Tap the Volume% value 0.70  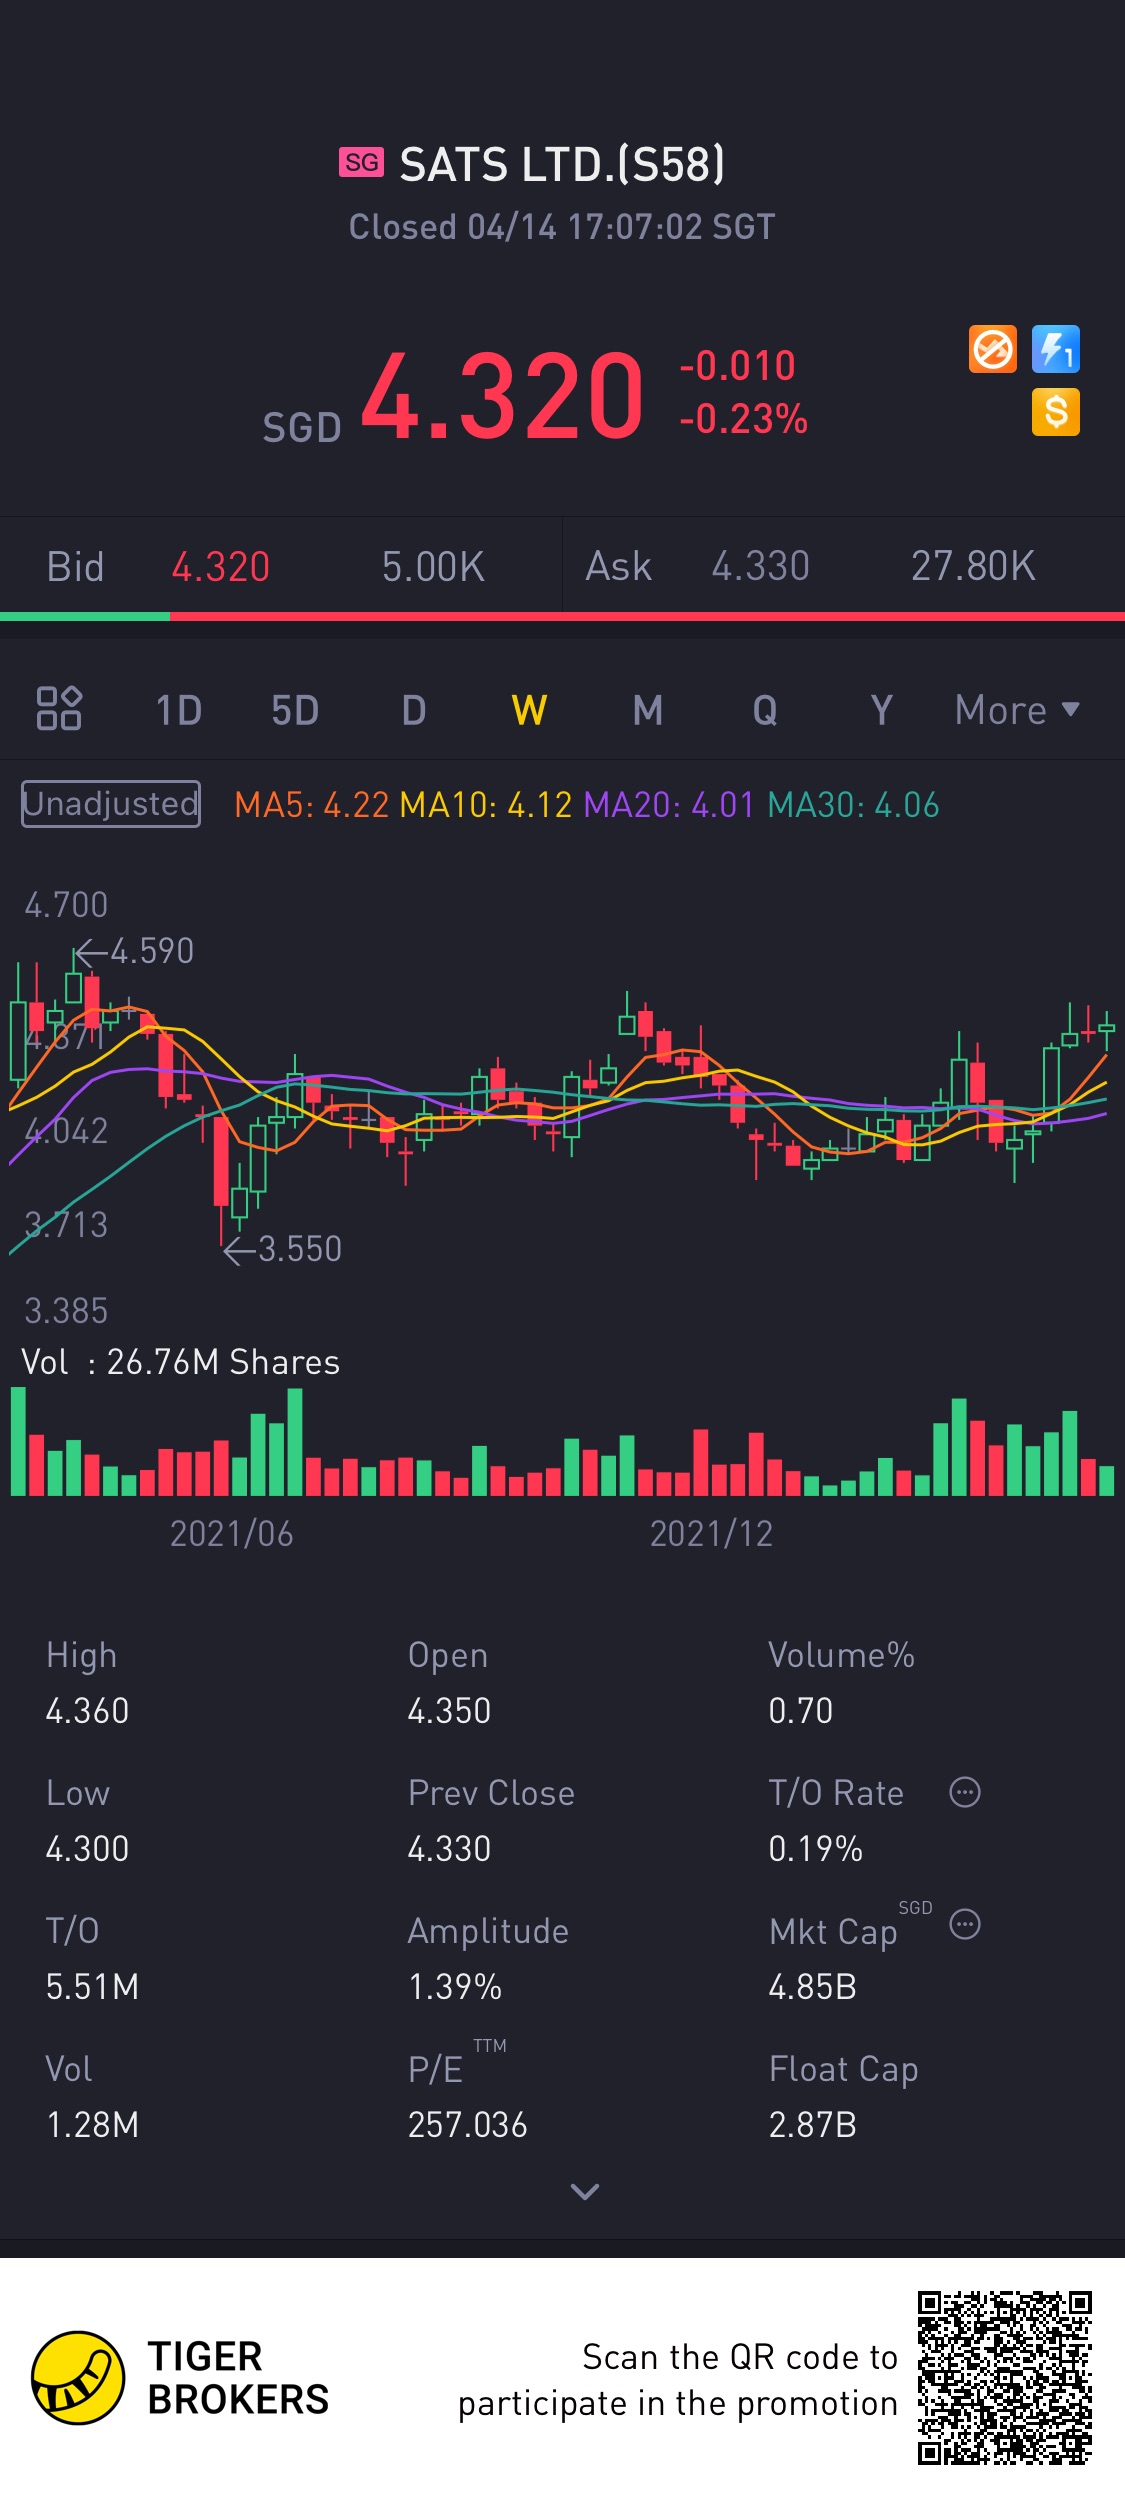(x=801, y=1711)
